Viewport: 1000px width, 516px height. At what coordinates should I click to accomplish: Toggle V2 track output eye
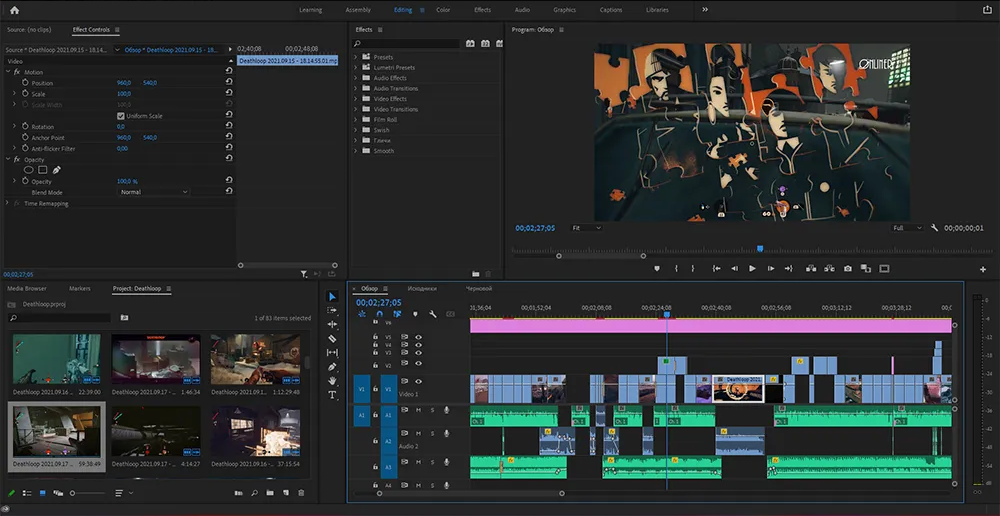(418, 364)
